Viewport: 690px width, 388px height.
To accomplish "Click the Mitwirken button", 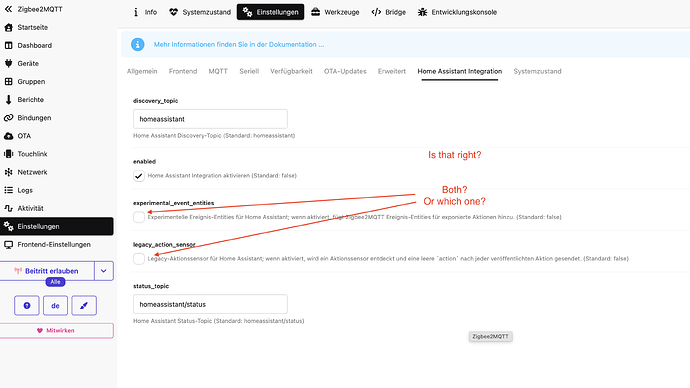I will pos(57,330).
